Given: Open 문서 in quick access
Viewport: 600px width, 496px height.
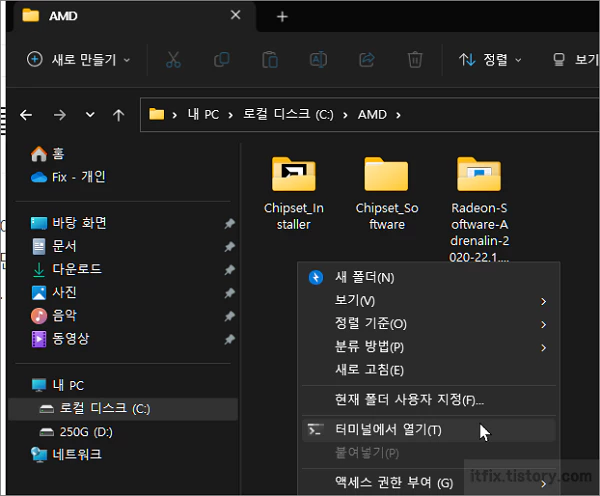Looking at the screenshot, I should pyautogui.click(x=54, y=246).
